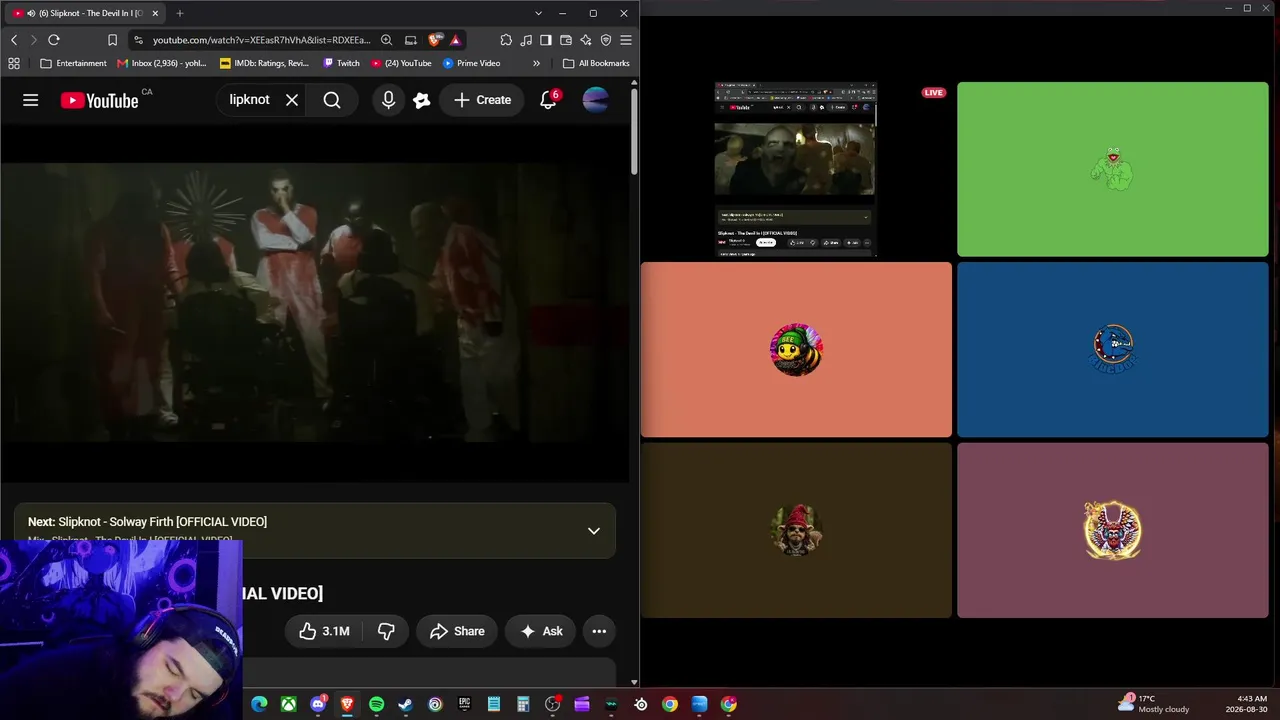Viewport: 1280px width, 720px height.
Task: Open the more actions three-dot menu
Action: (x=599, y=631)
